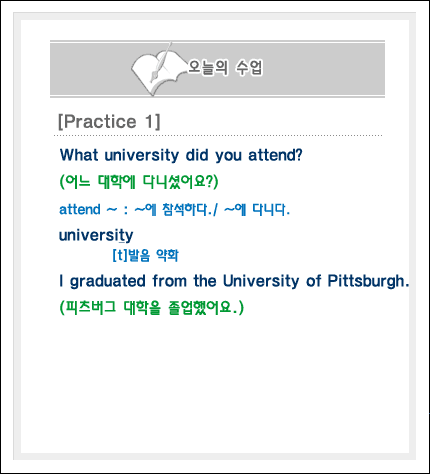Click the gray header banner background
The width and height of the screenshot is (430, 474).
[x=317, y=69]
